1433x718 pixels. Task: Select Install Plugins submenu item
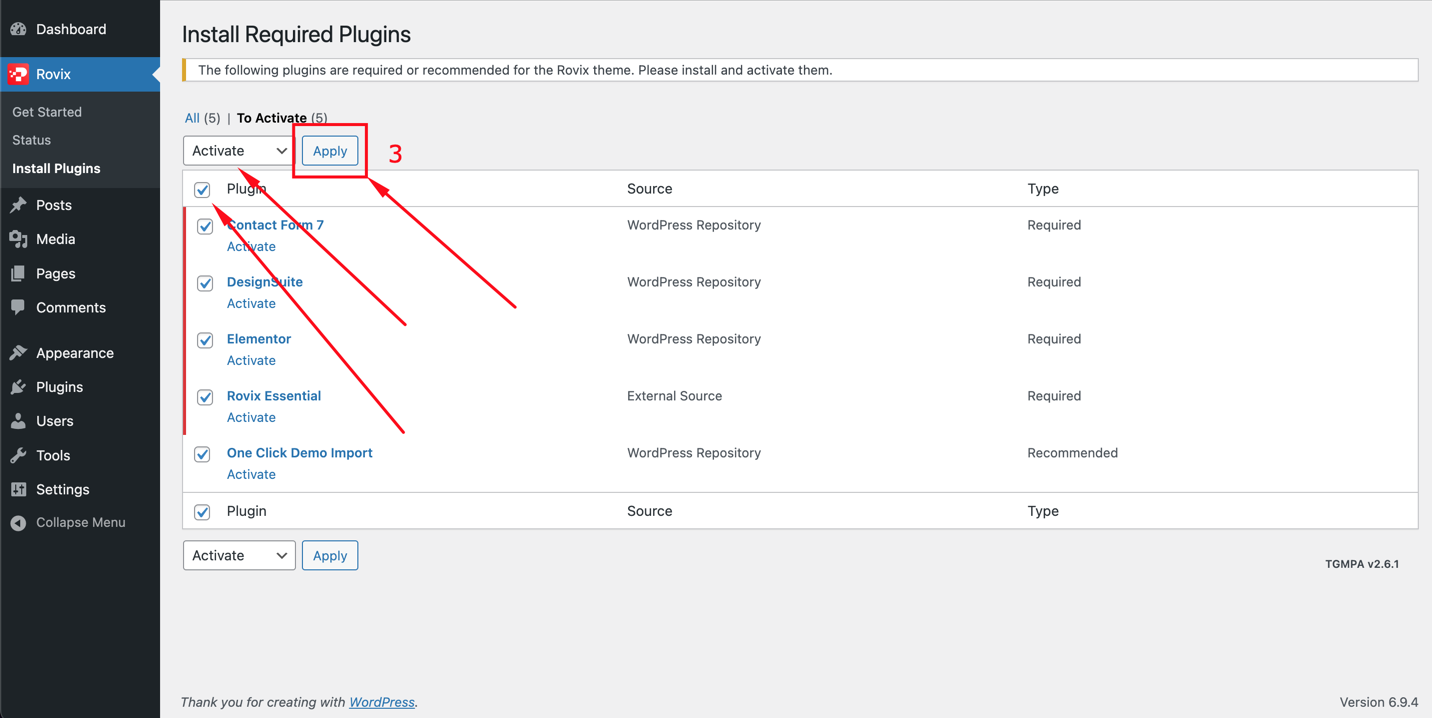(56, 168)
